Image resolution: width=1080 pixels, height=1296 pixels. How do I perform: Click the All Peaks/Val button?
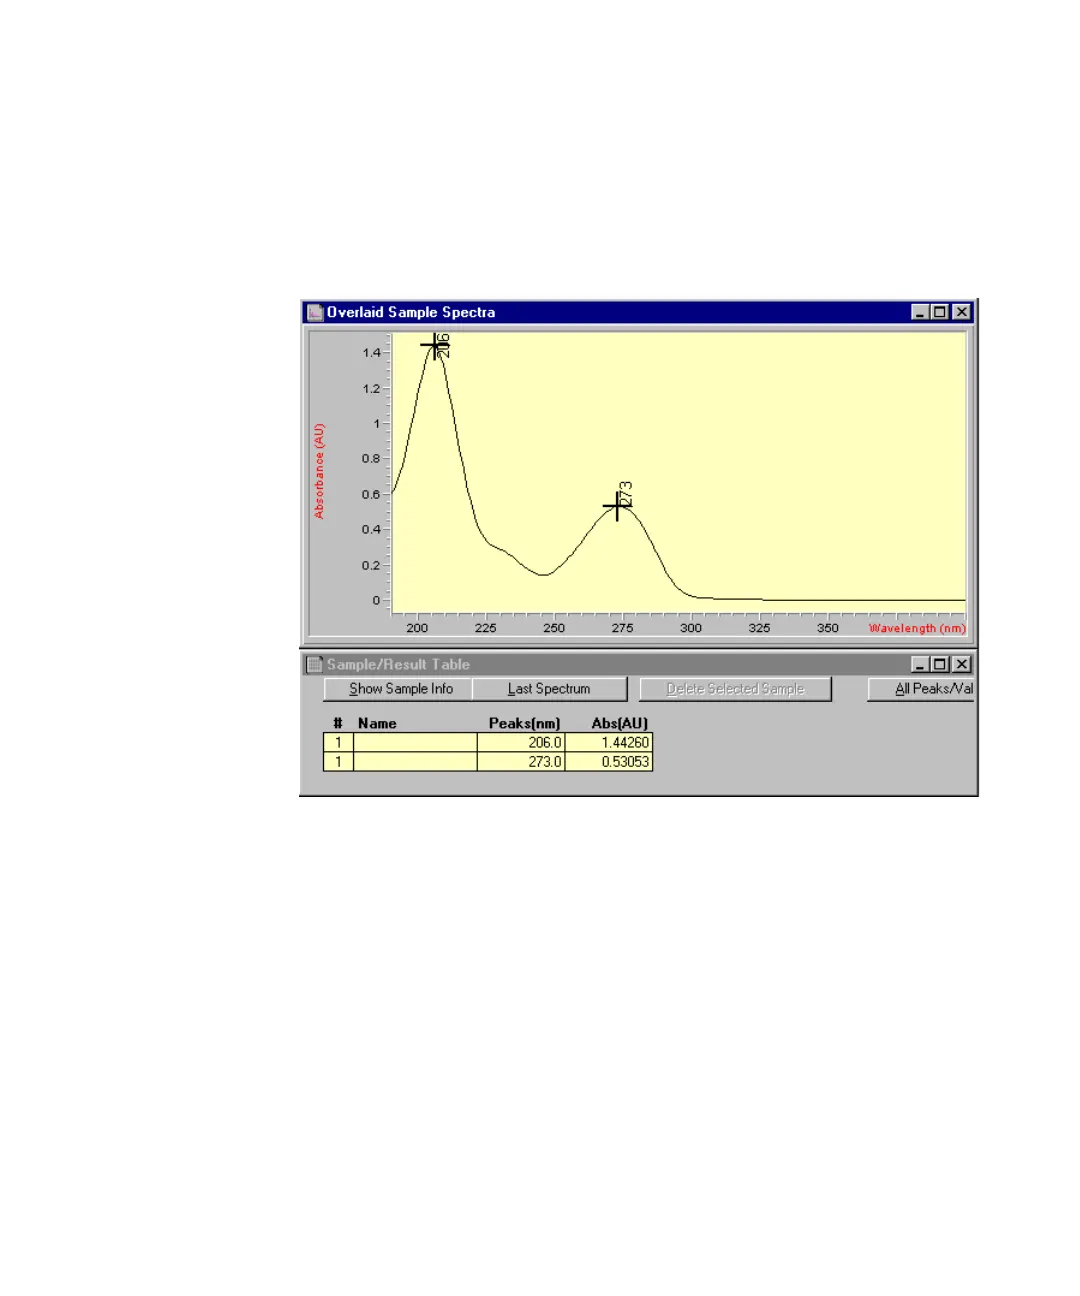[921, 689]
